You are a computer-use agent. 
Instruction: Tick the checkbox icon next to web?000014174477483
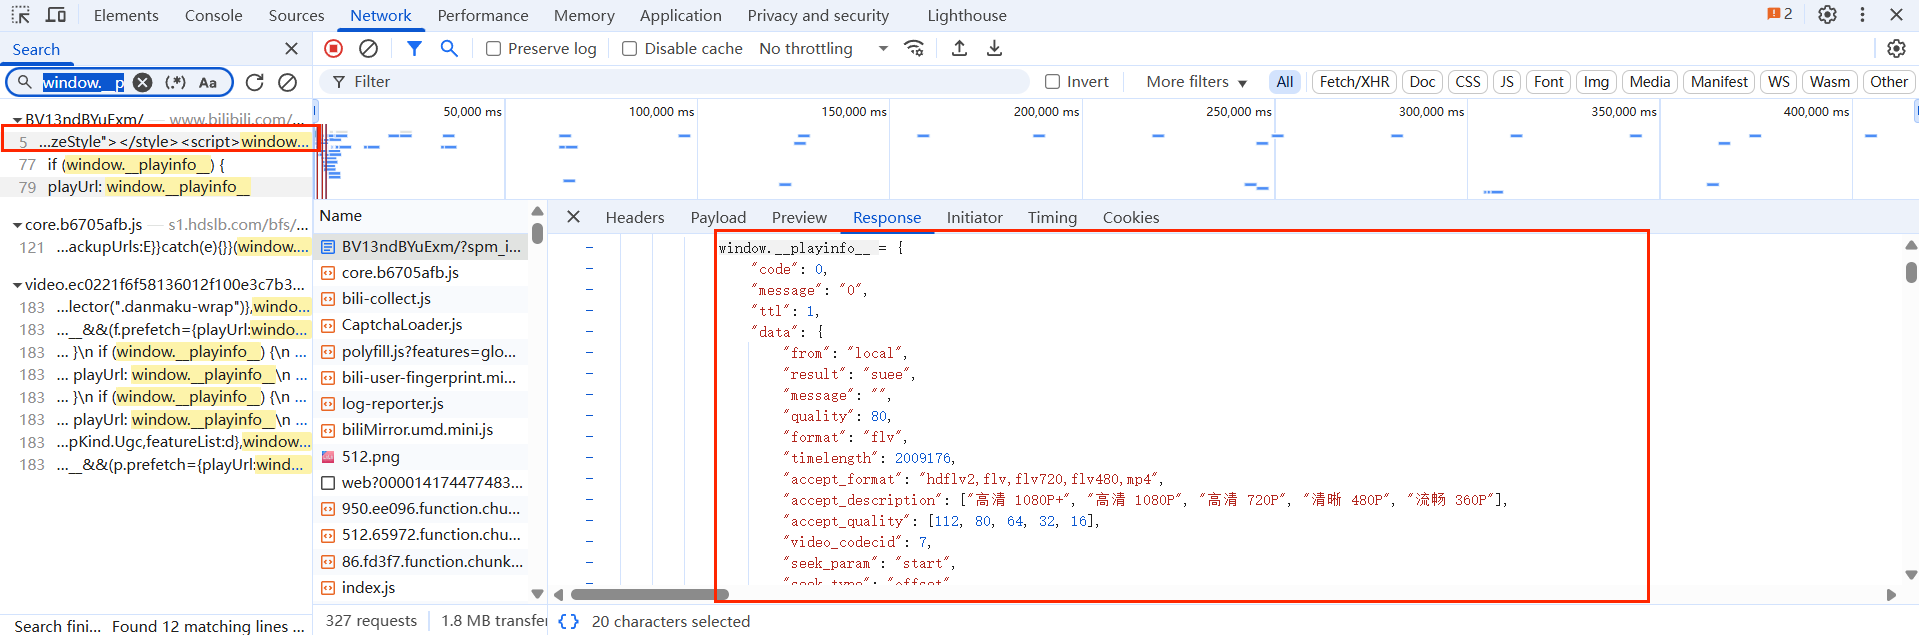coord(327,482)
